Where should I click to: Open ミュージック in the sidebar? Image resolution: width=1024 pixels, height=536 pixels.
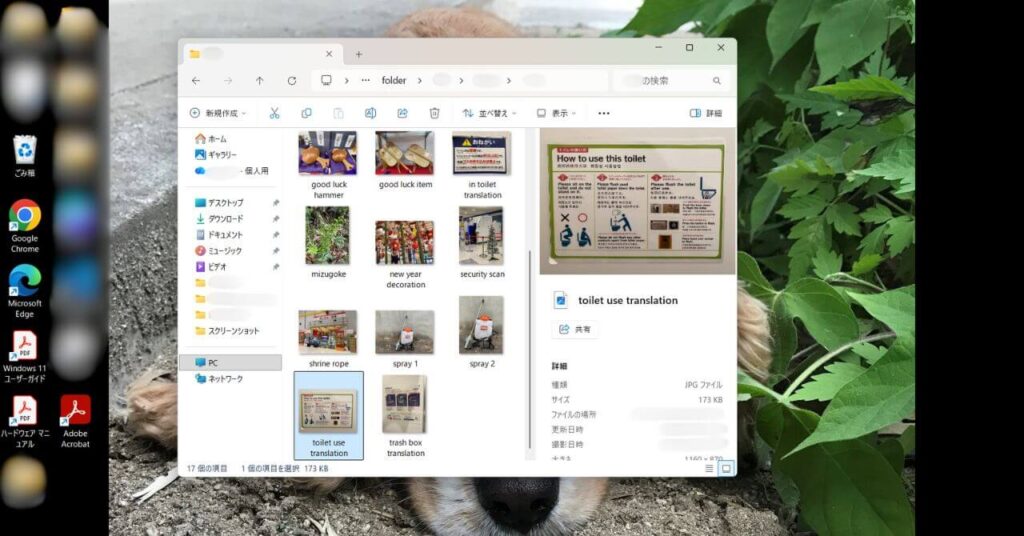coord(219,251)
